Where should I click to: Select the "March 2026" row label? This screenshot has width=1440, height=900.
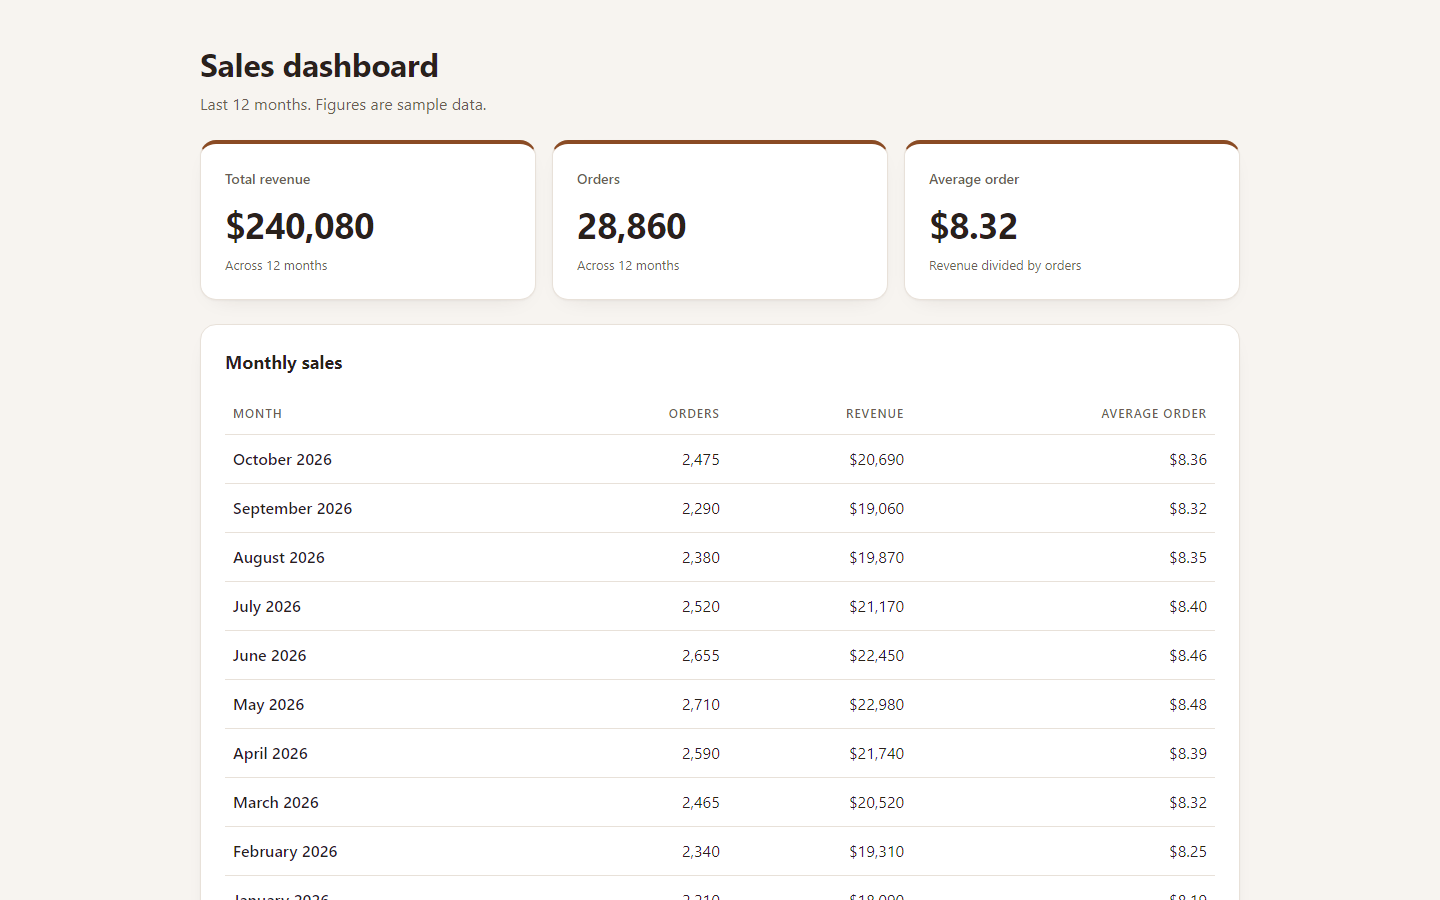[276, 803]
